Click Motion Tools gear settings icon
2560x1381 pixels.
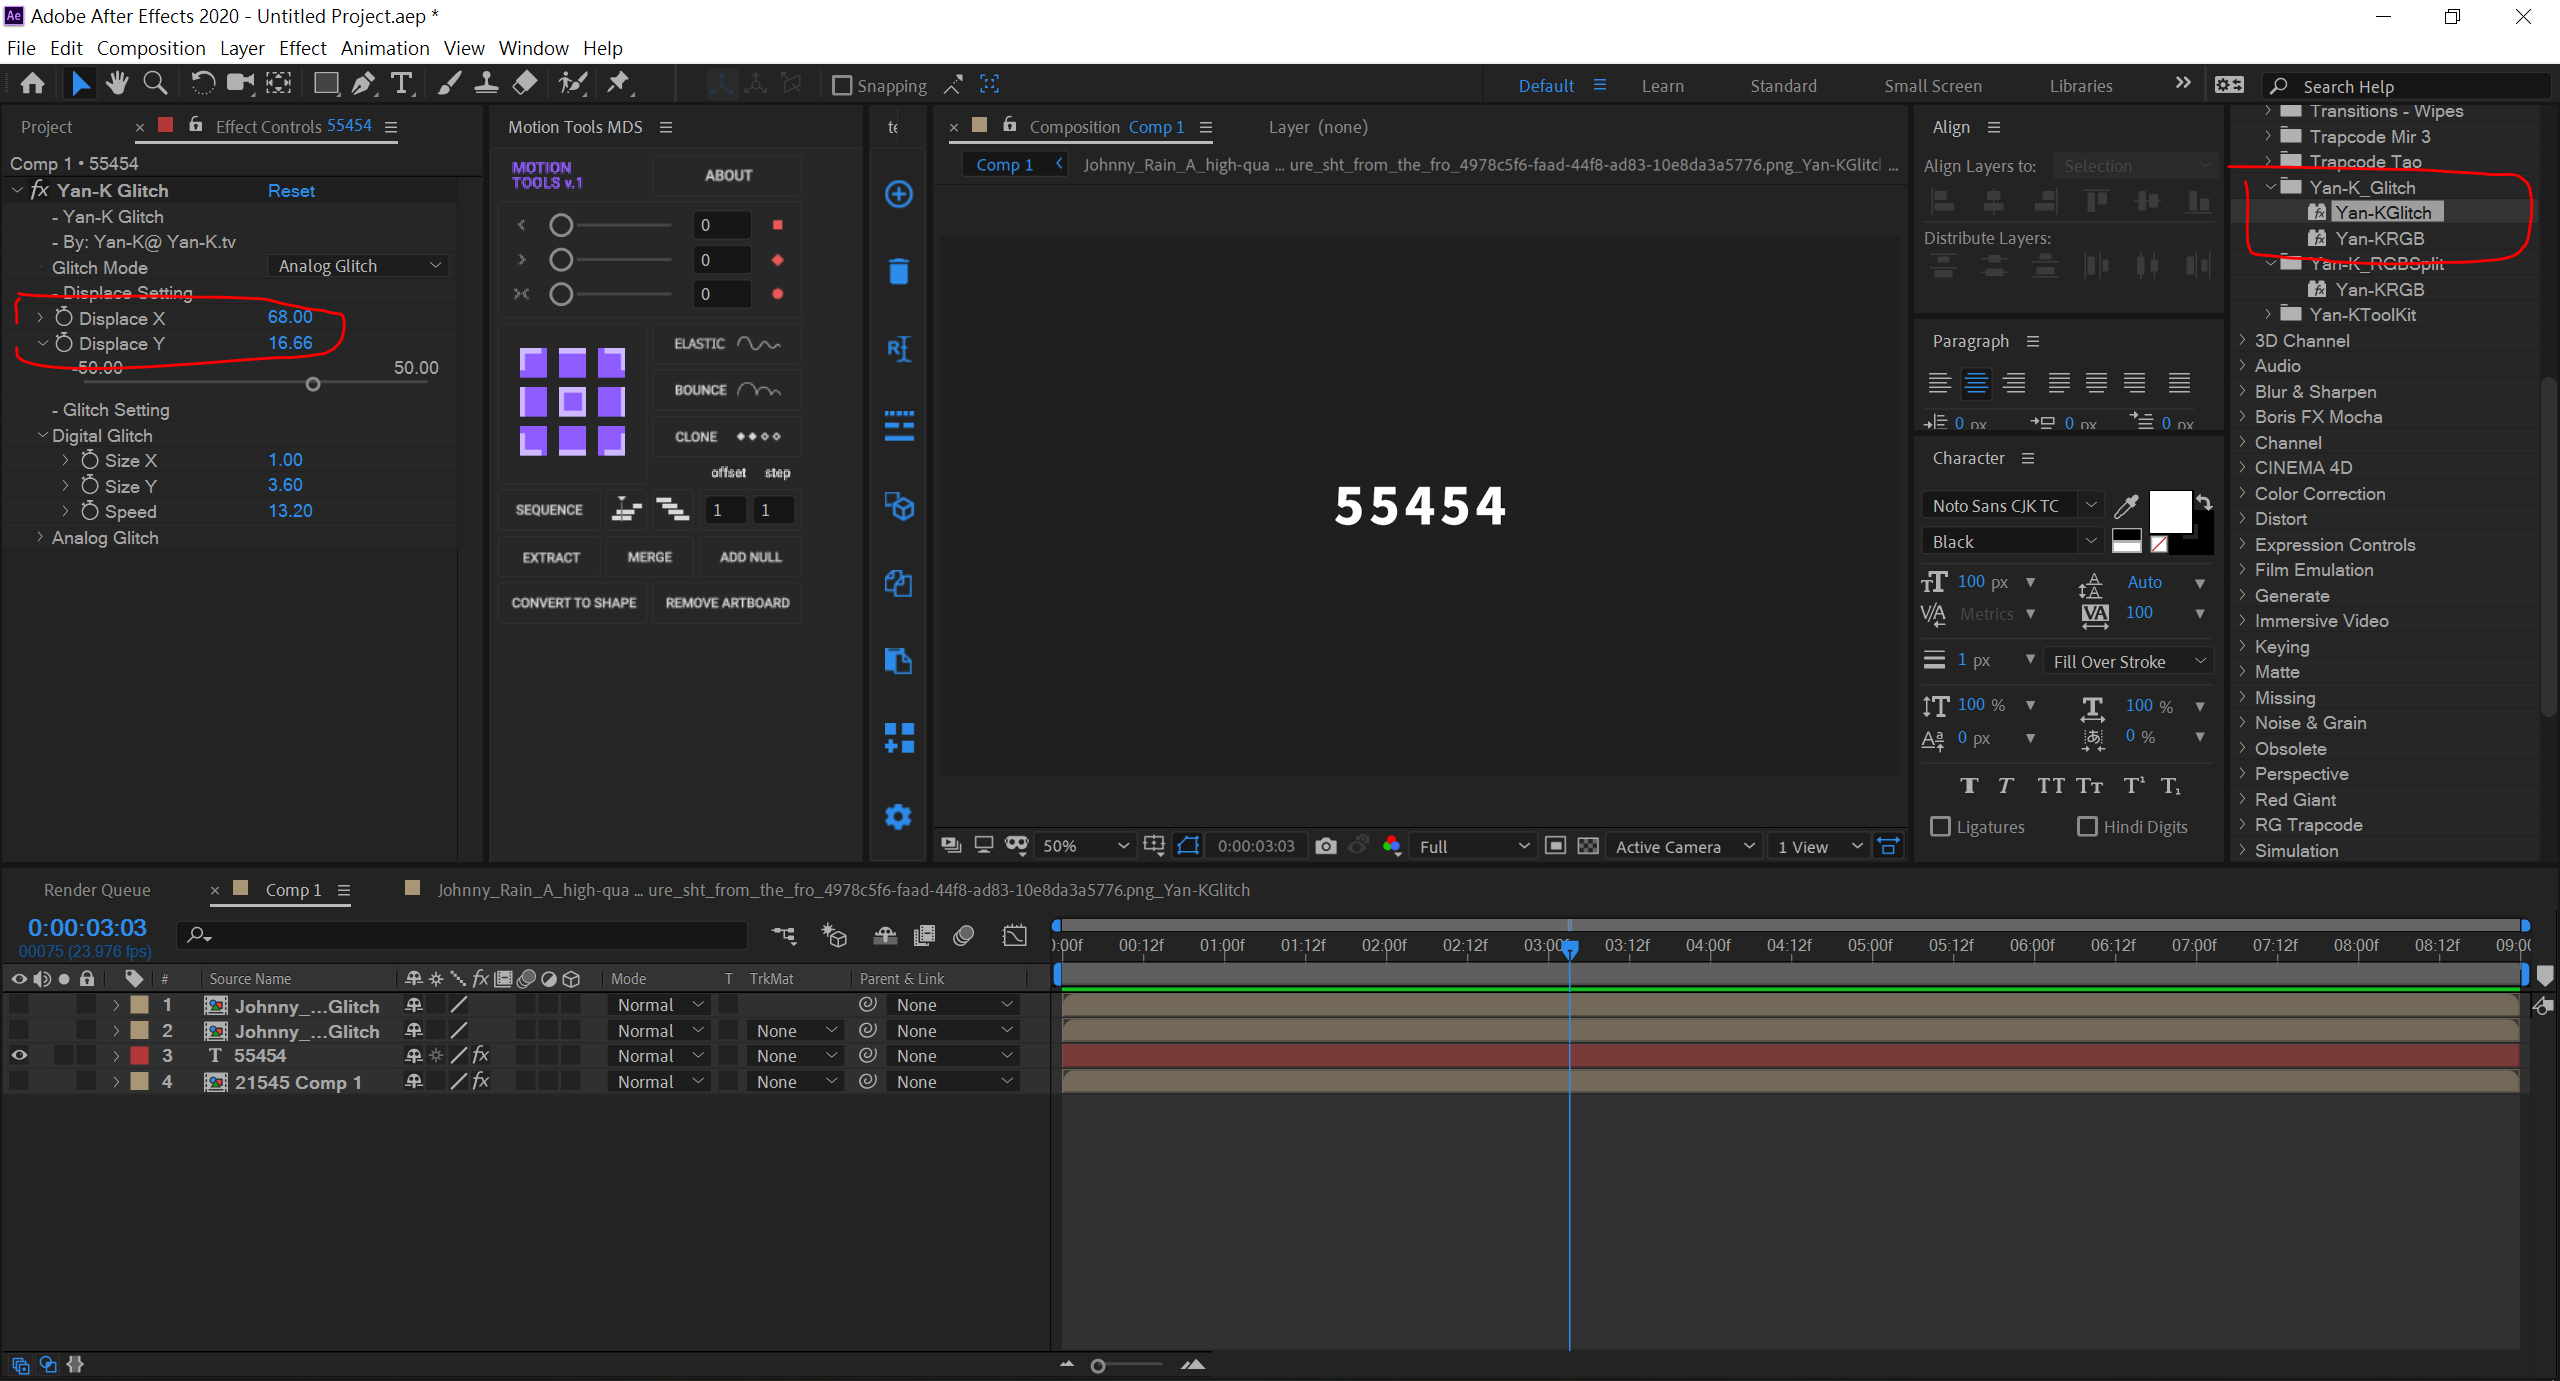[898, 816]
